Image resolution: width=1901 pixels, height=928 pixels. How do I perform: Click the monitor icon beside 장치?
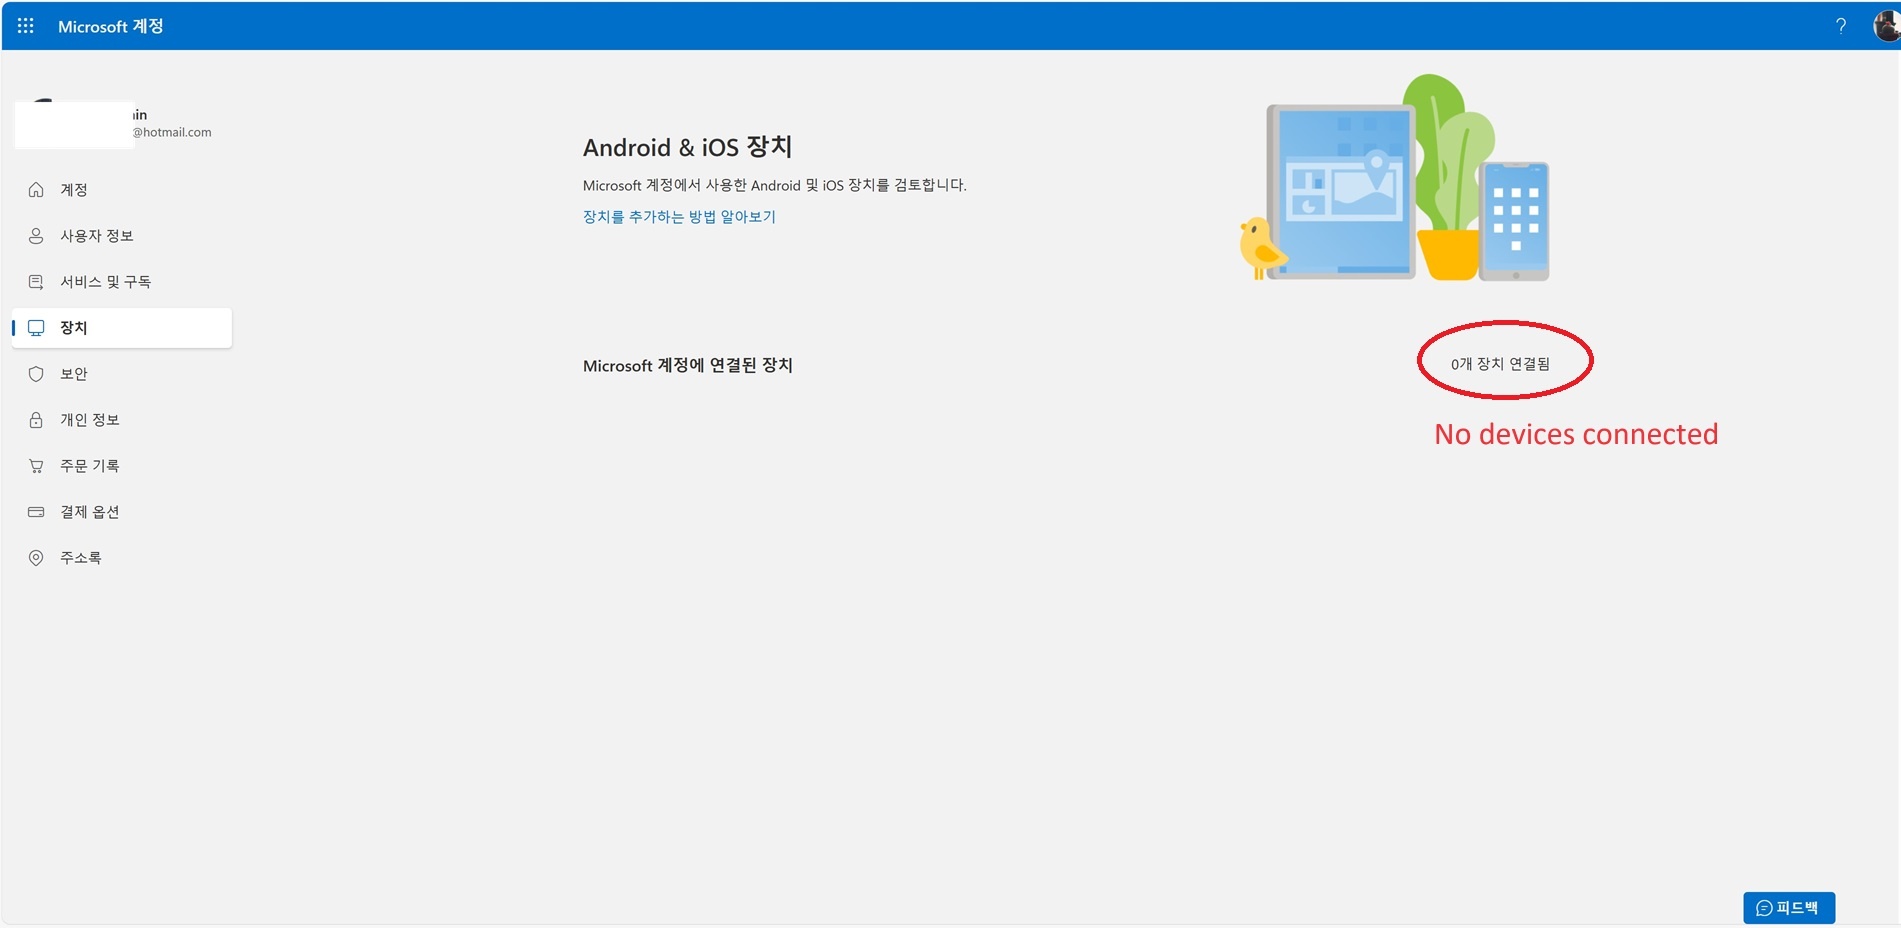[36, 328]
